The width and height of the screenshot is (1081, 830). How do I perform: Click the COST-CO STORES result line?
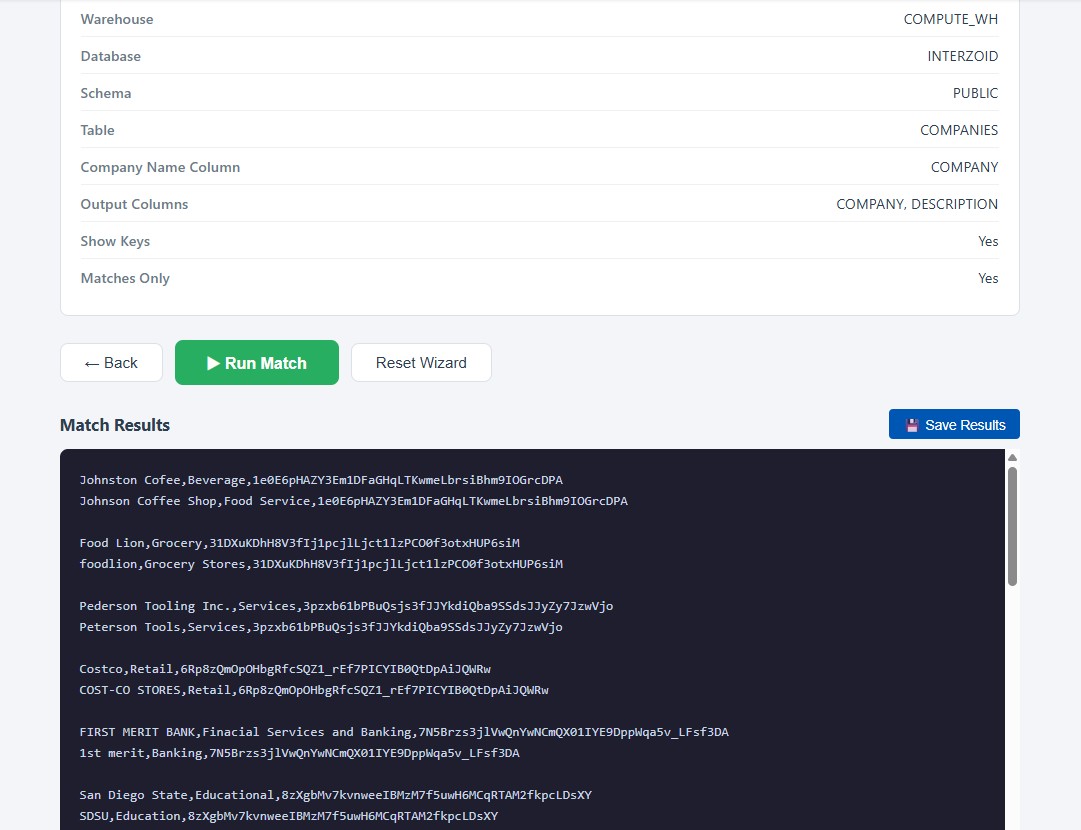pyautogui.click(x=314, y=690)
